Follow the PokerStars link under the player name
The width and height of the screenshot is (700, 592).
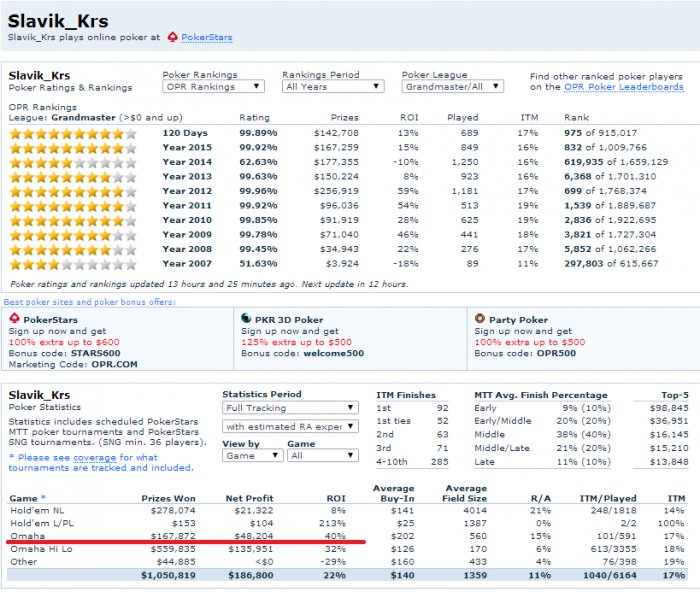(207, 38)
